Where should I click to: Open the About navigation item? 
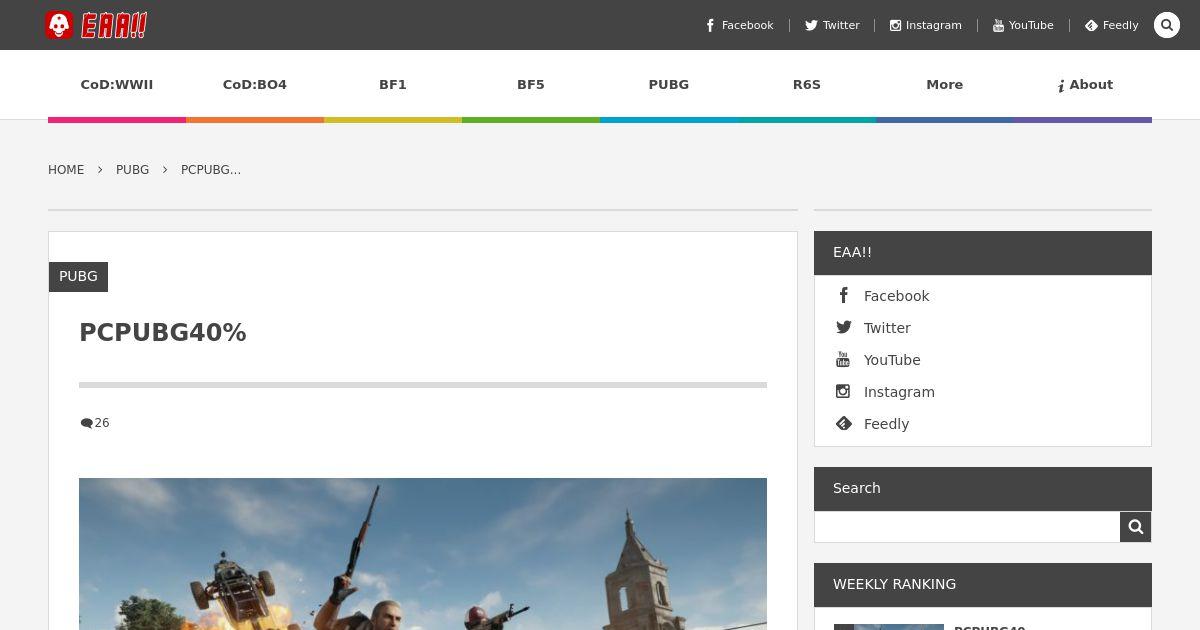[1083, 85]
